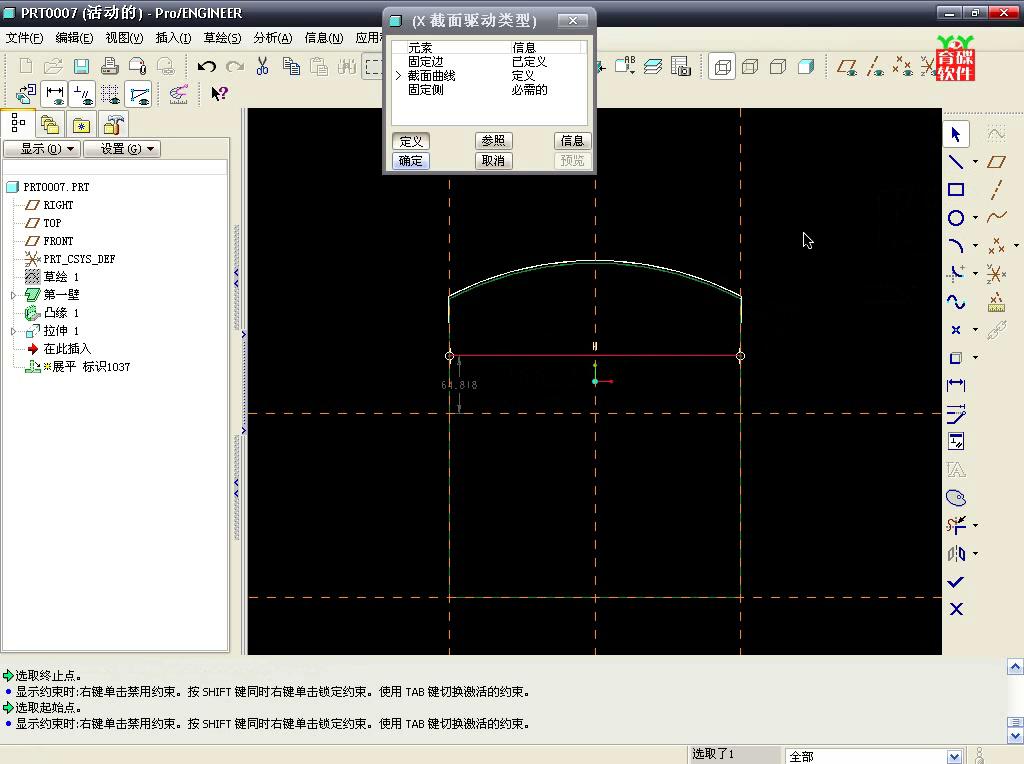Open the 视图(V) menu
Image resolution: width=1024 pixels, height=764 pixels.
[x=124, y=38]
